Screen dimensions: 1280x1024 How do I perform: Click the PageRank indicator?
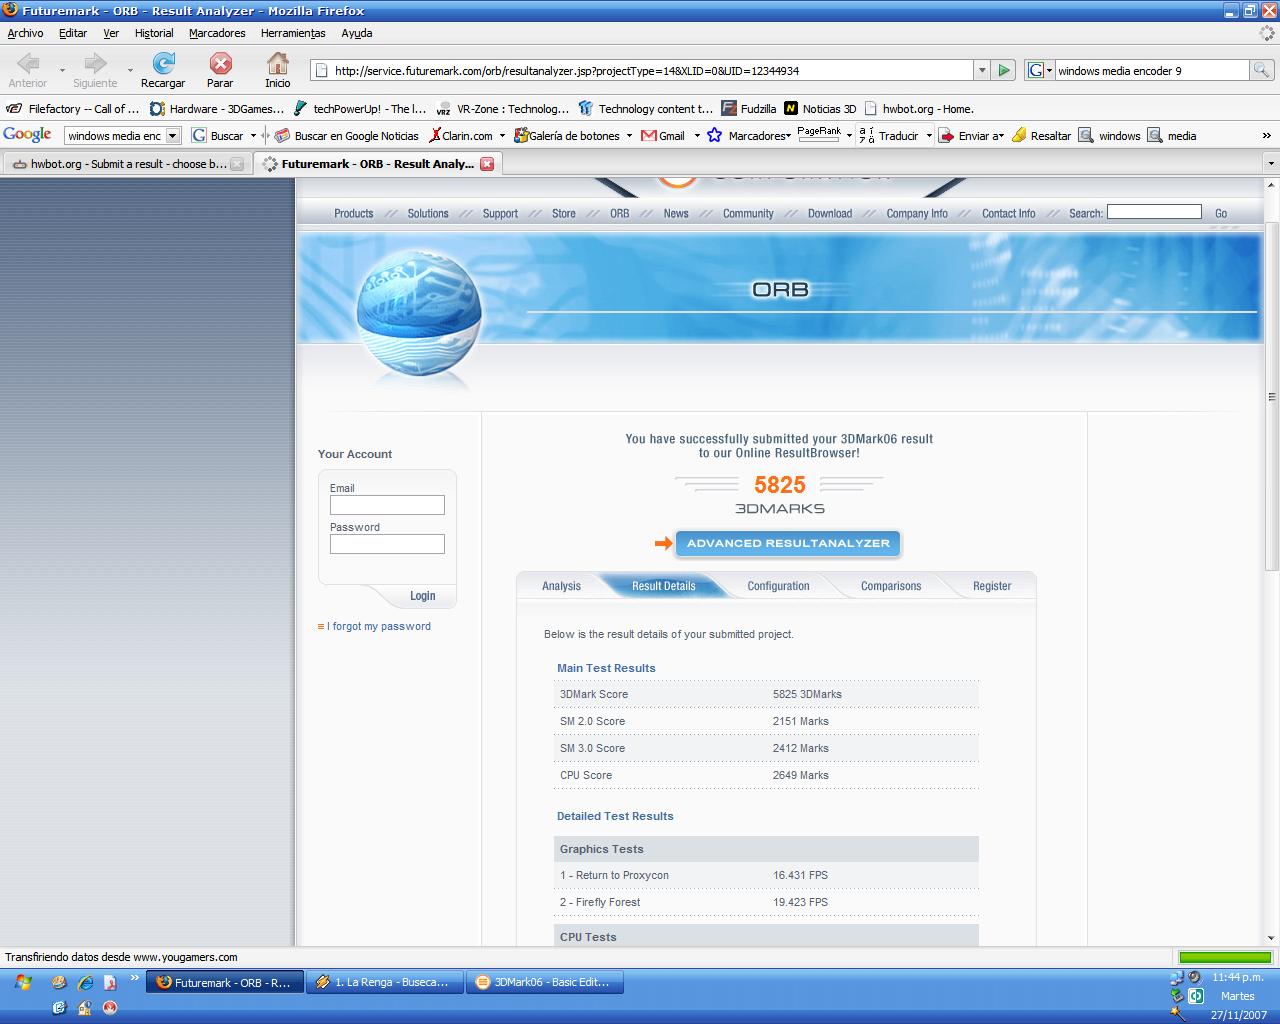click(819, 133)
